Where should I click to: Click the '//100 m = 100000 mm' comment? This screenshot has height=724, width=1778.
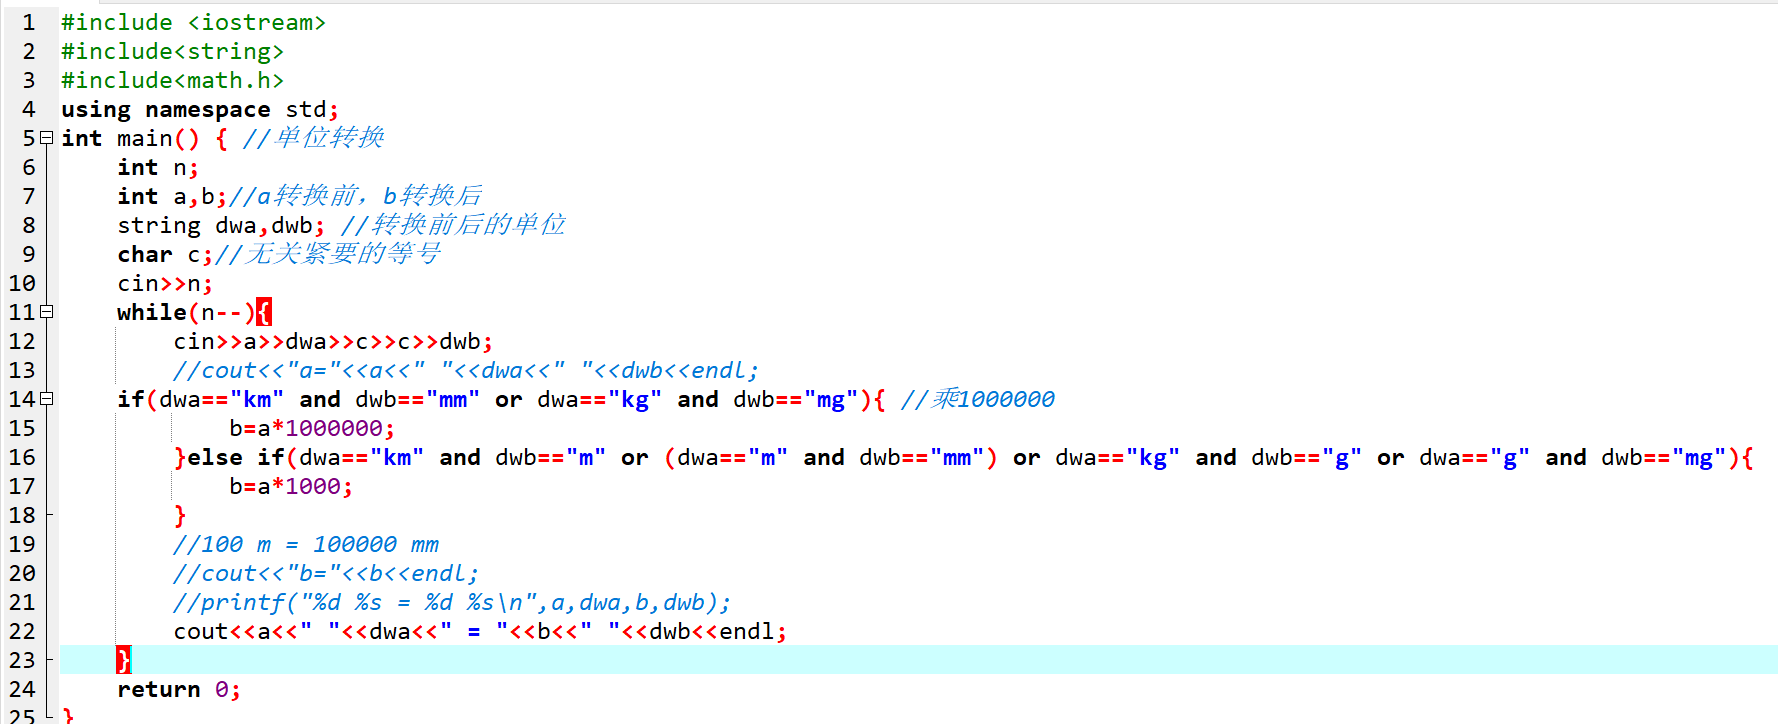tap(305, 544)
